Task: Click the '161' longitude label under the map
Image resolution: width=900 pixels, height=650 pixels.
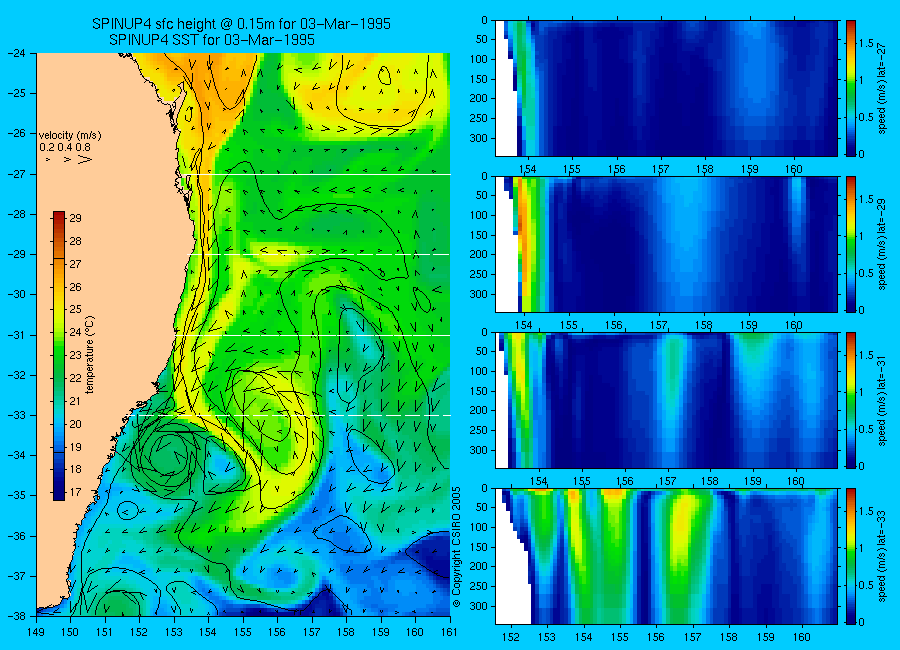Action: coord(449,632)
